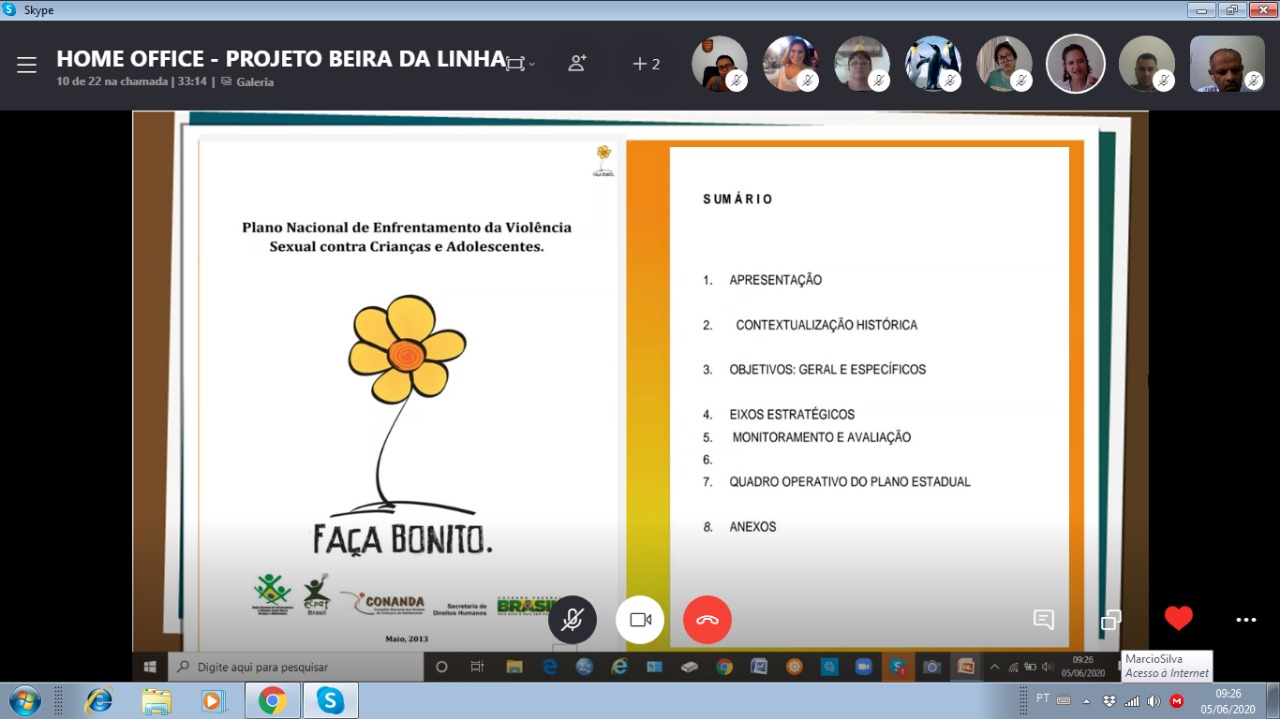The height and width of the screenshot is (719, 1280).
Task: Click 'EIXOS ESTRATÉGICOS' in the summary
Action: click(792, 414)
